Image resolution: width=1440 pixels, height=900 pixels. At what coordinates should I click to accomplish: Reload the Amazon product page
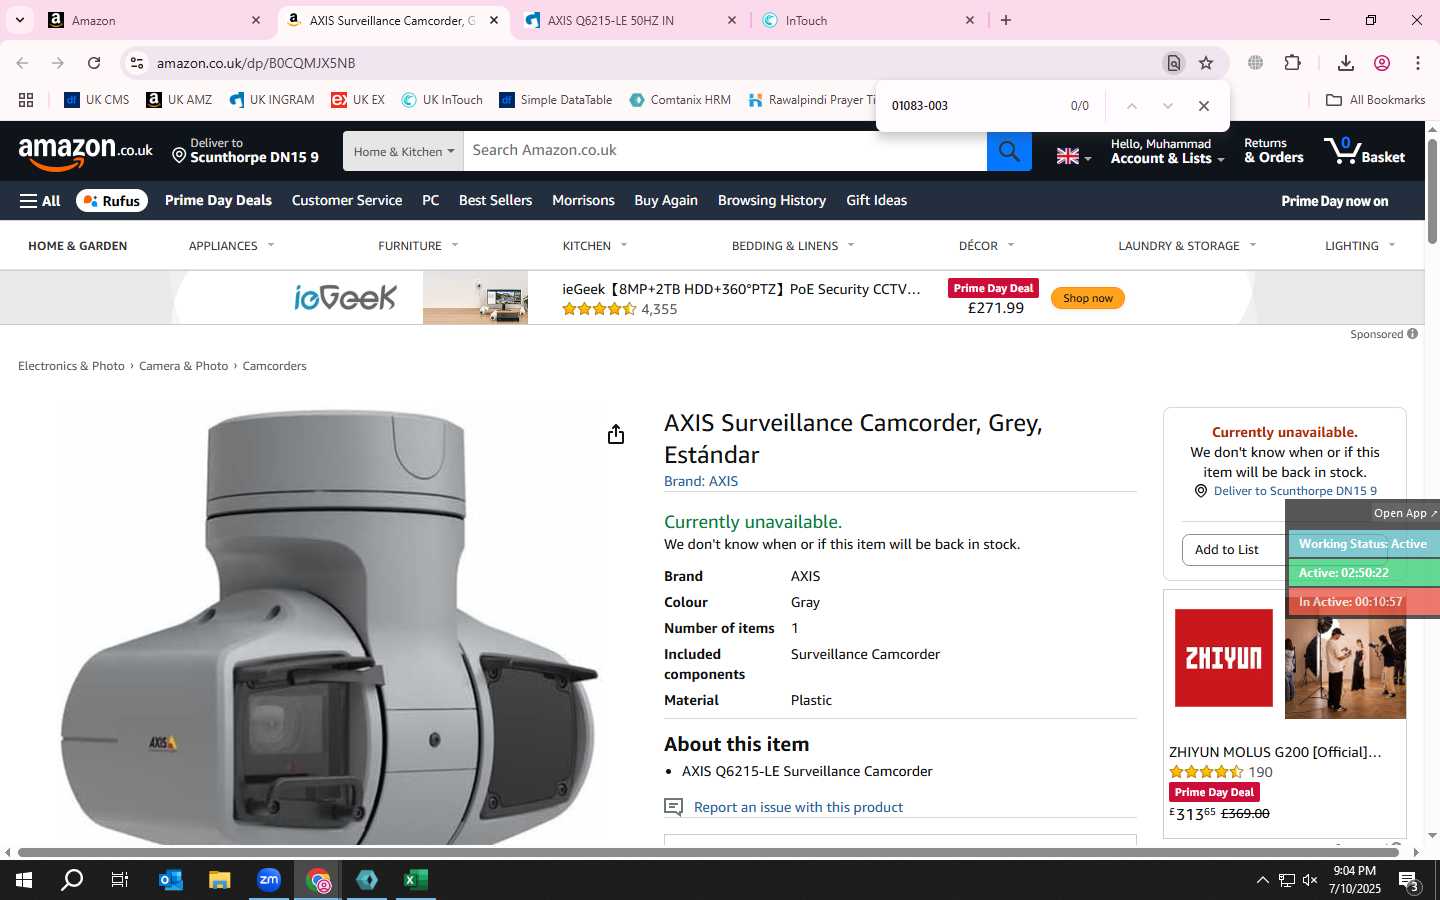point(94,63)
